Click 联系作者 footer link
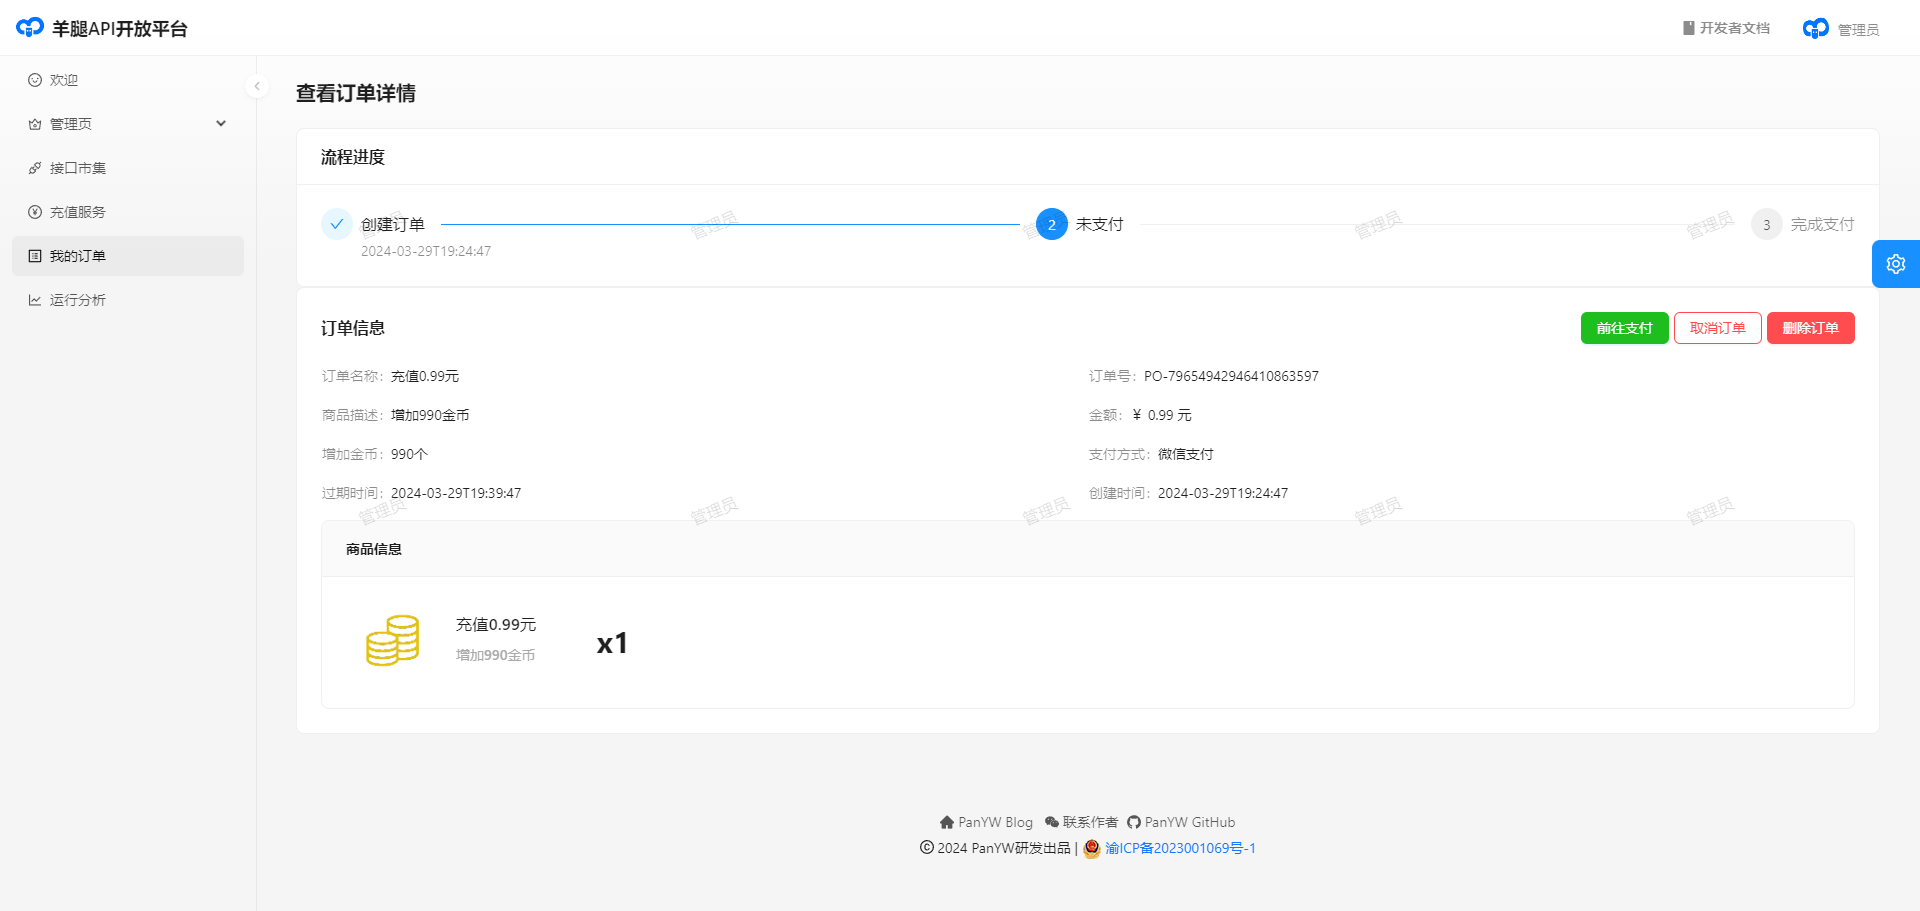 tap(1081, 822)
